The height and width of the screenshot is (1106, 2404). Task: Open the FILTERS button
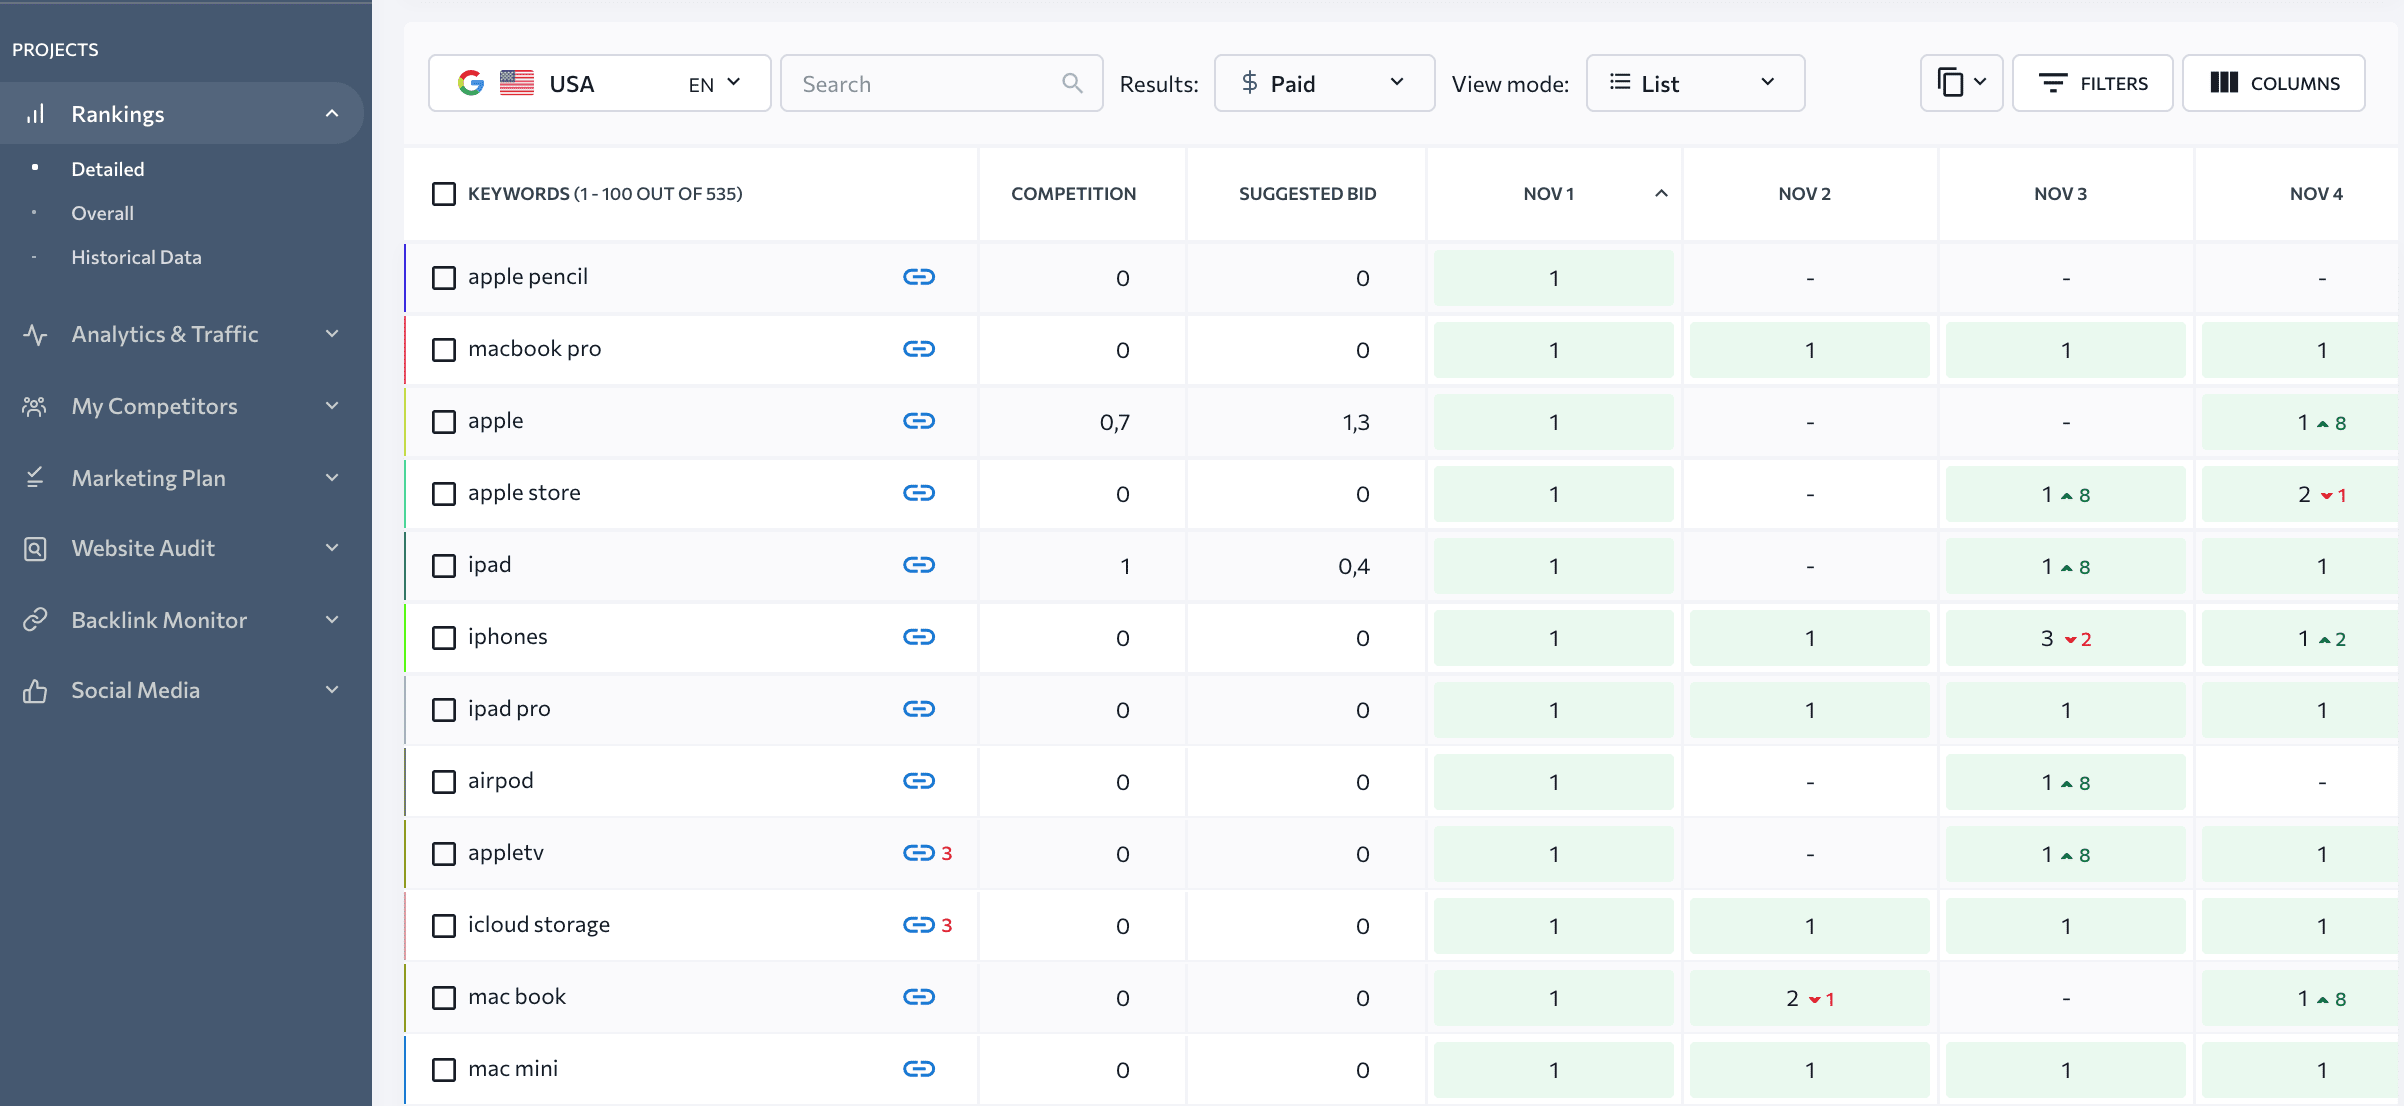(2092, 83)
